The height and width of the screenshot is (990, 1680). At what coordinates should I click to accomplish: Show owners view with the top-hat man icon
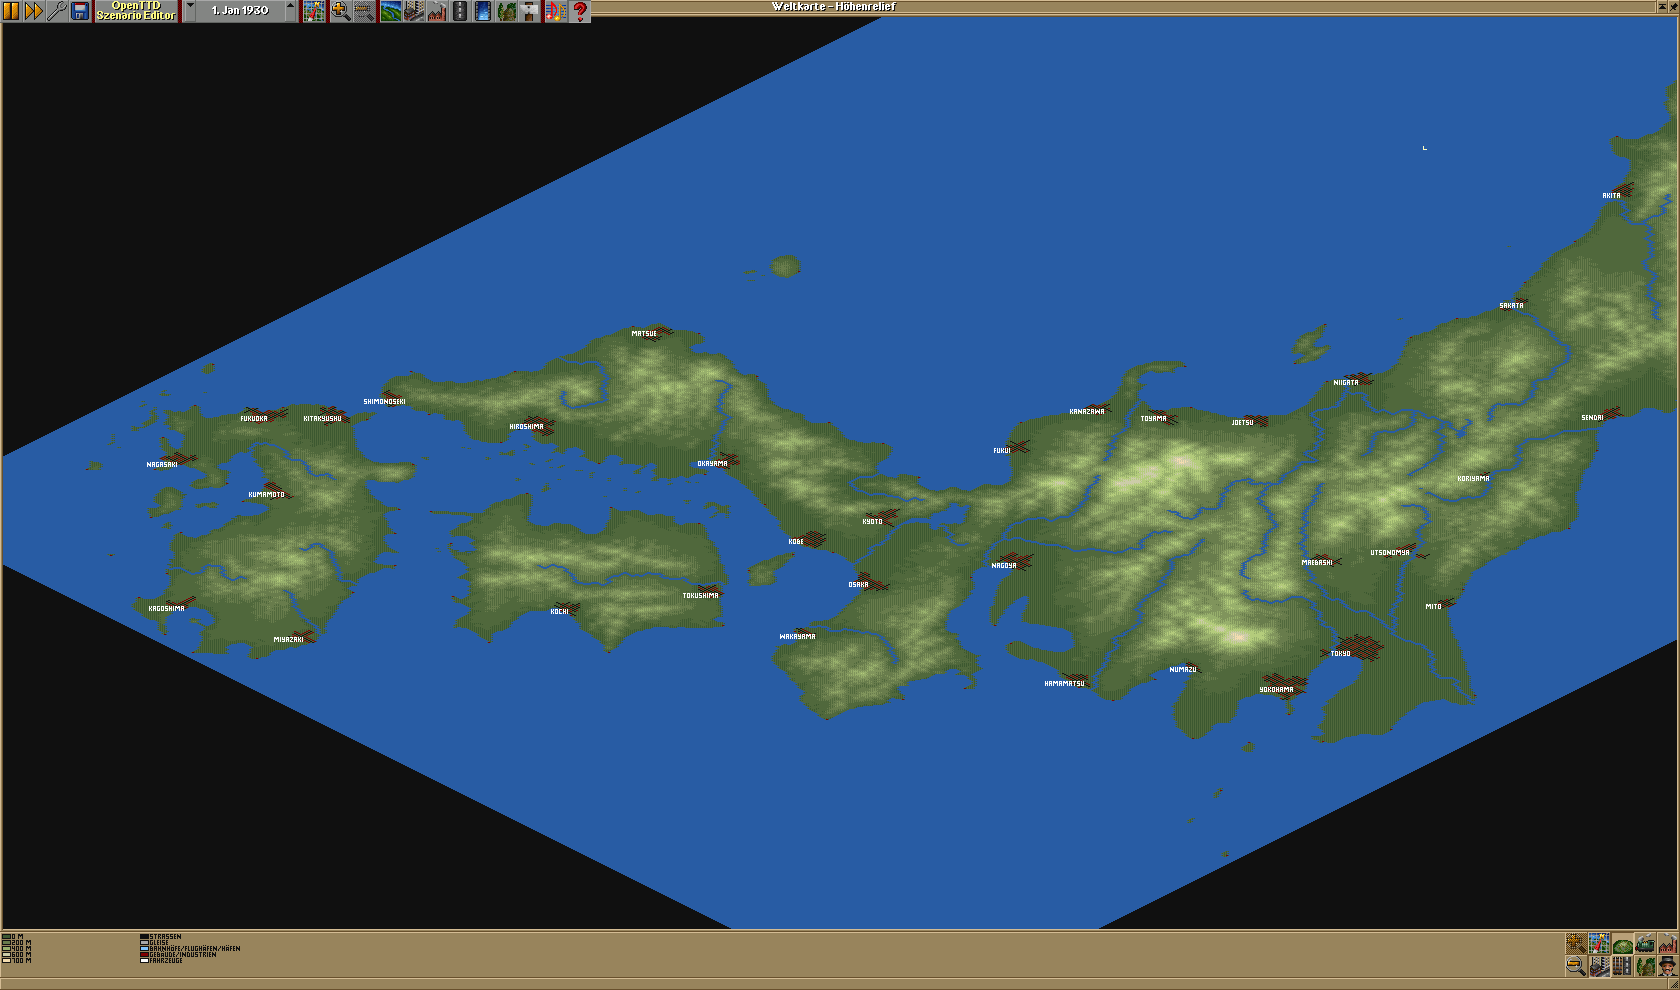coord(1667,966)
